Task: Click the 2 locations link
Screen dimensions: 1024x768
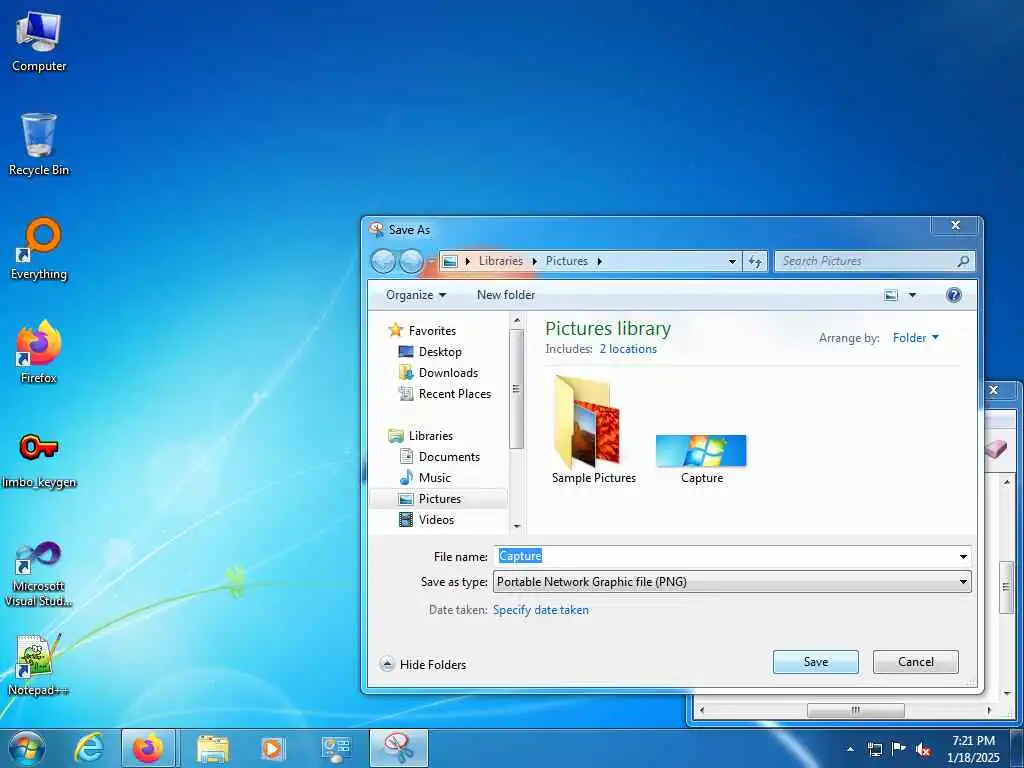Action: pyautogui.click(x=628, y=349)
